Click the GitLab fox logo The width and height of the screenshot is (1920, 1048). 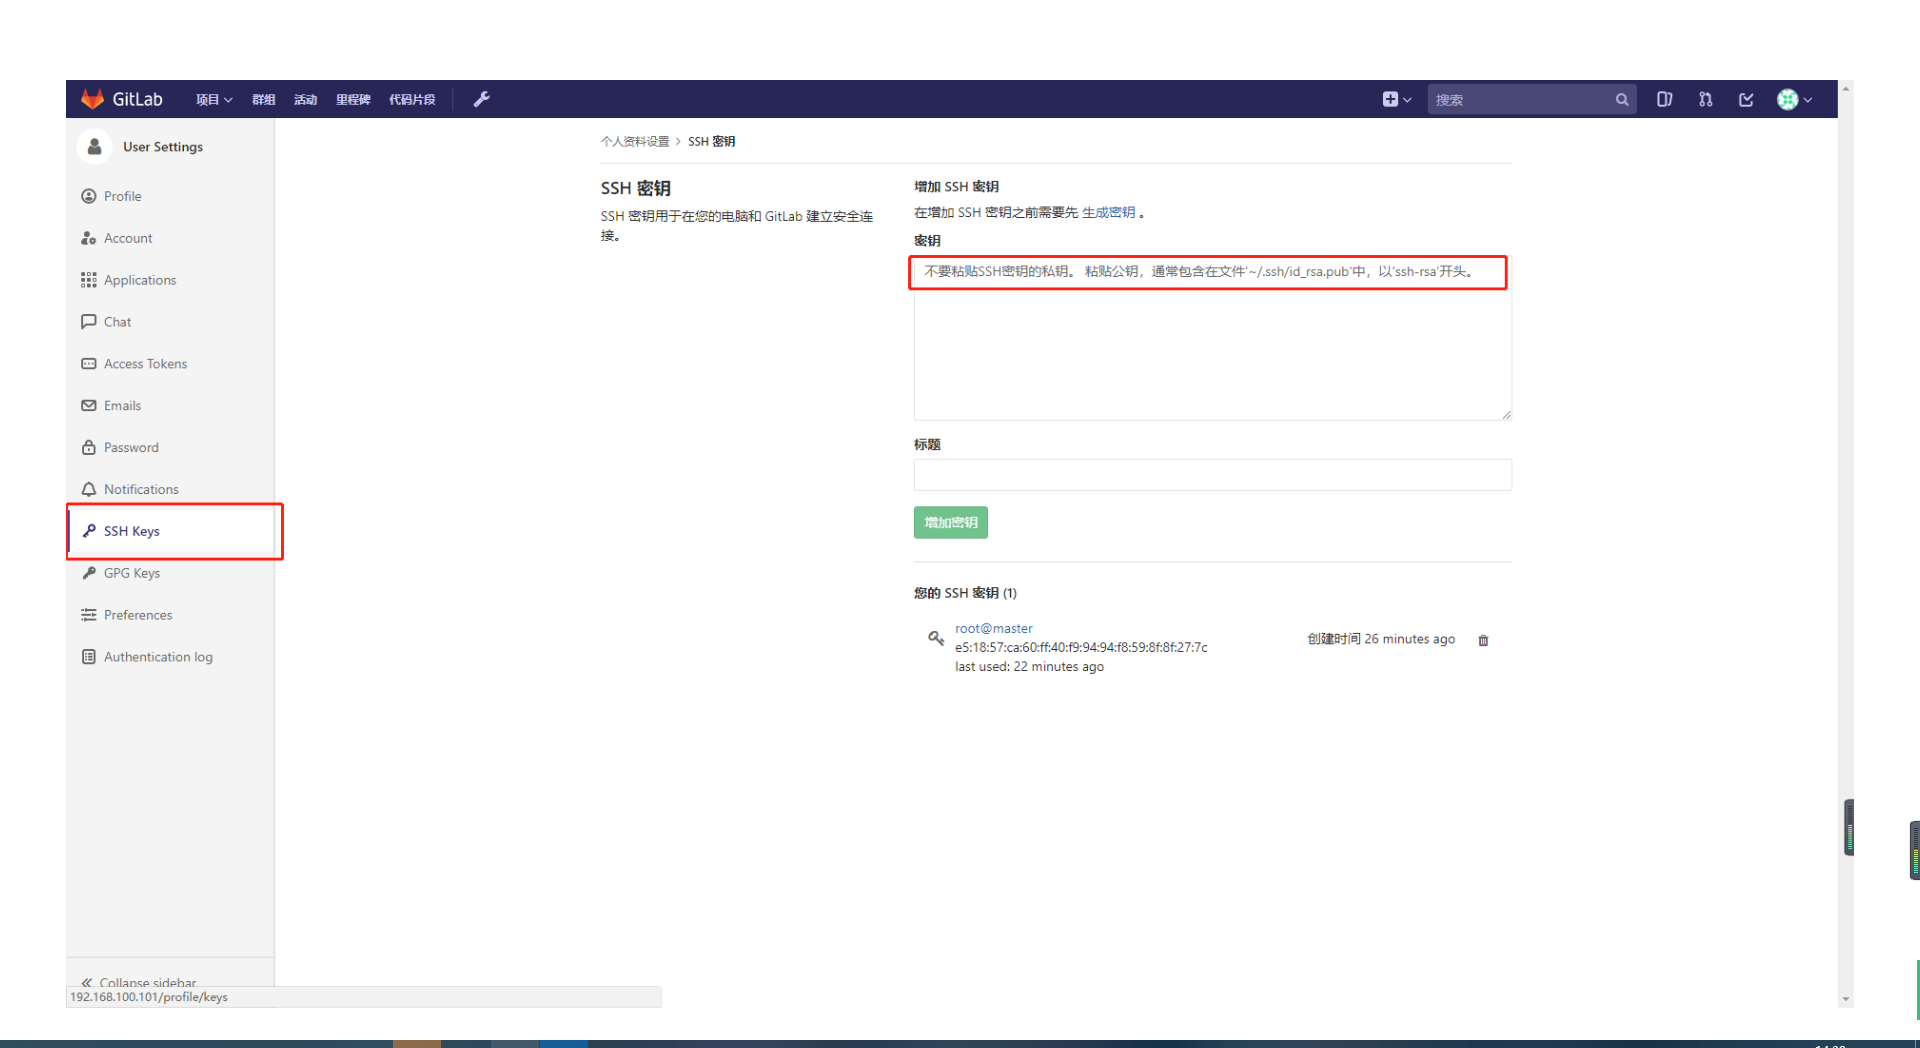tap(93, 98)
